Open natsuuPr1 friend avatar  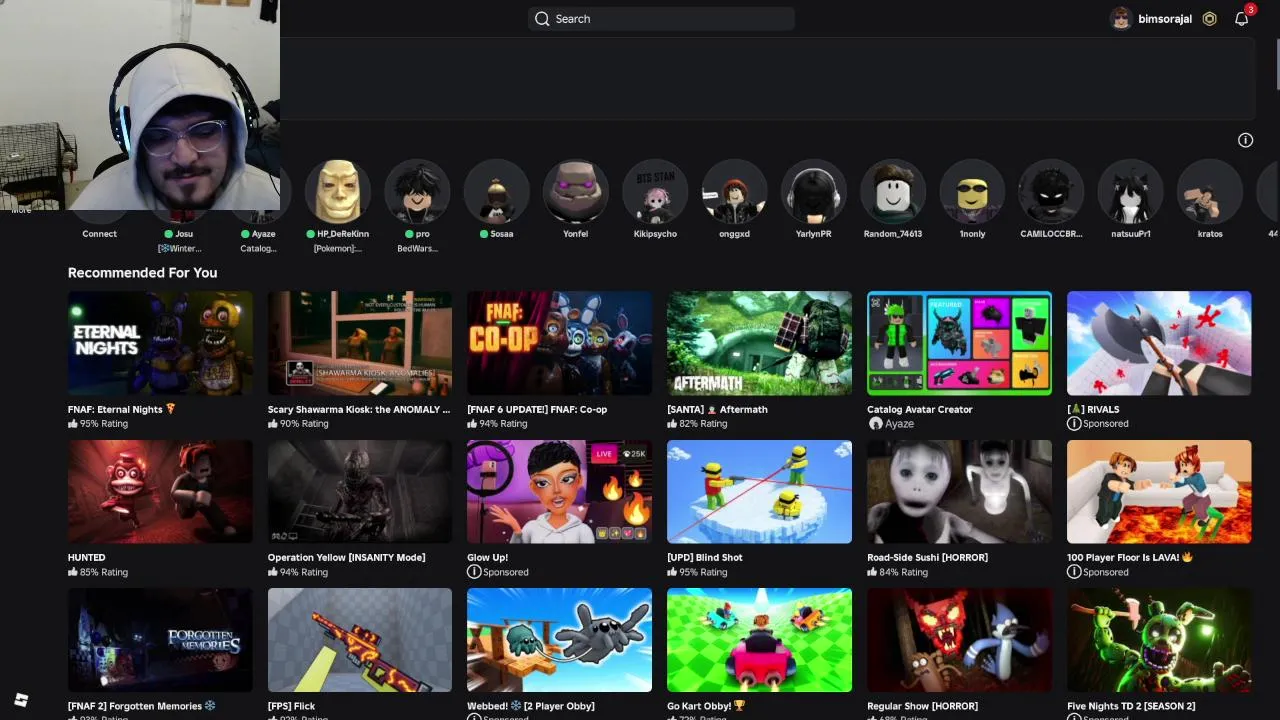point(1130,191)
